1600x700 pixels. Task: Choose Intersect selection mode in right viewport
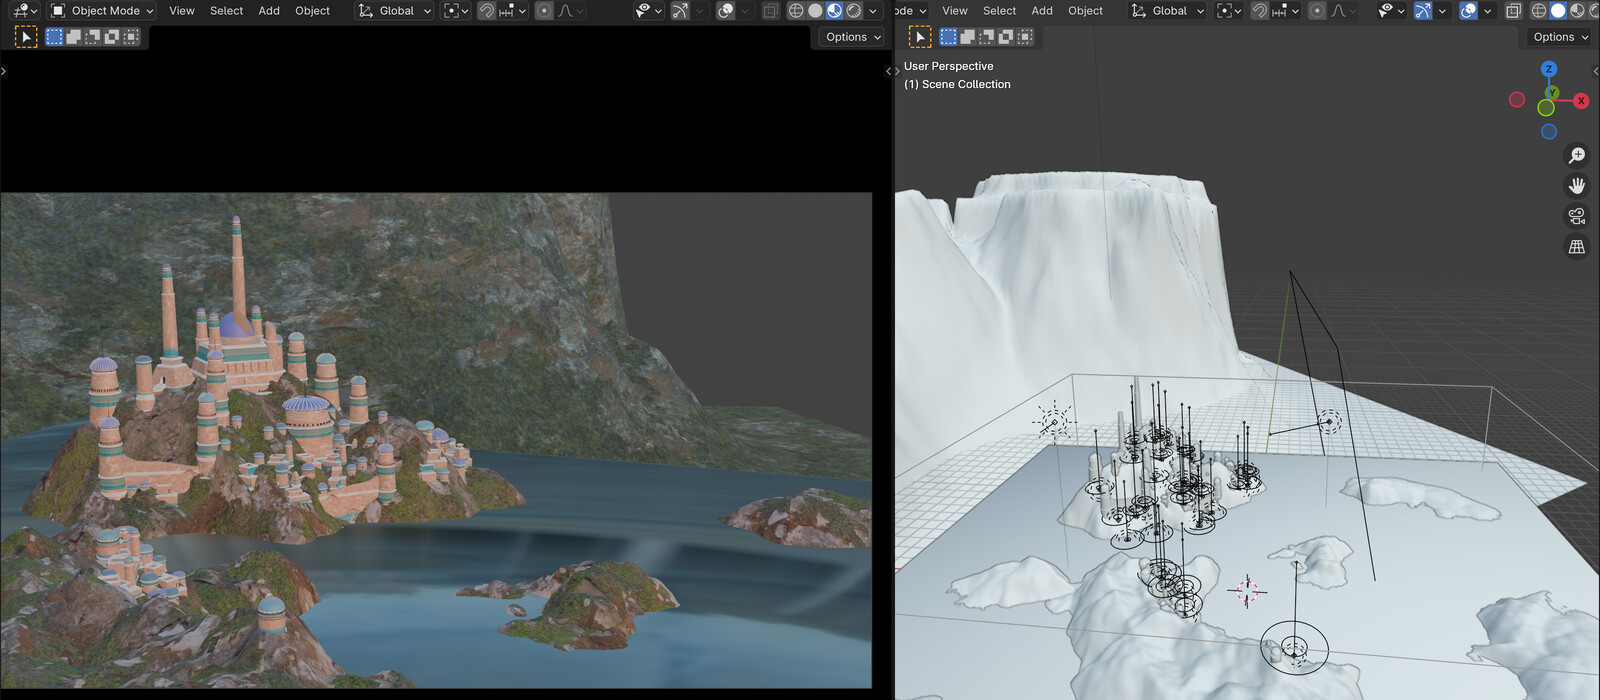tap(1025, 37)
